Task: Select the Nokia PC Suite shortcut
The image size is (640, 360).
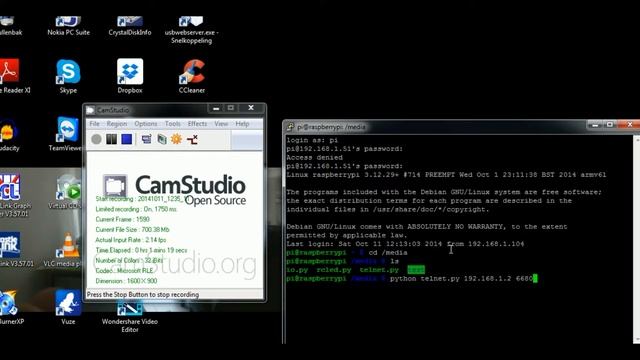Action: 68,26
